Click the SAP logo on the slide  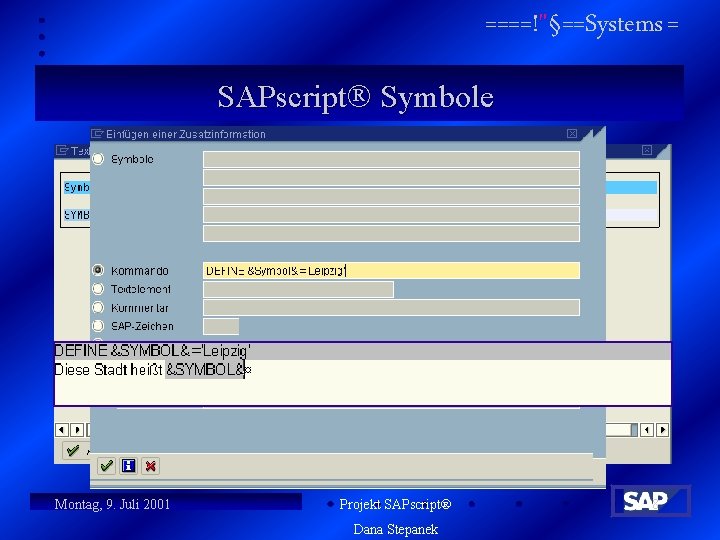pos(650,501)
